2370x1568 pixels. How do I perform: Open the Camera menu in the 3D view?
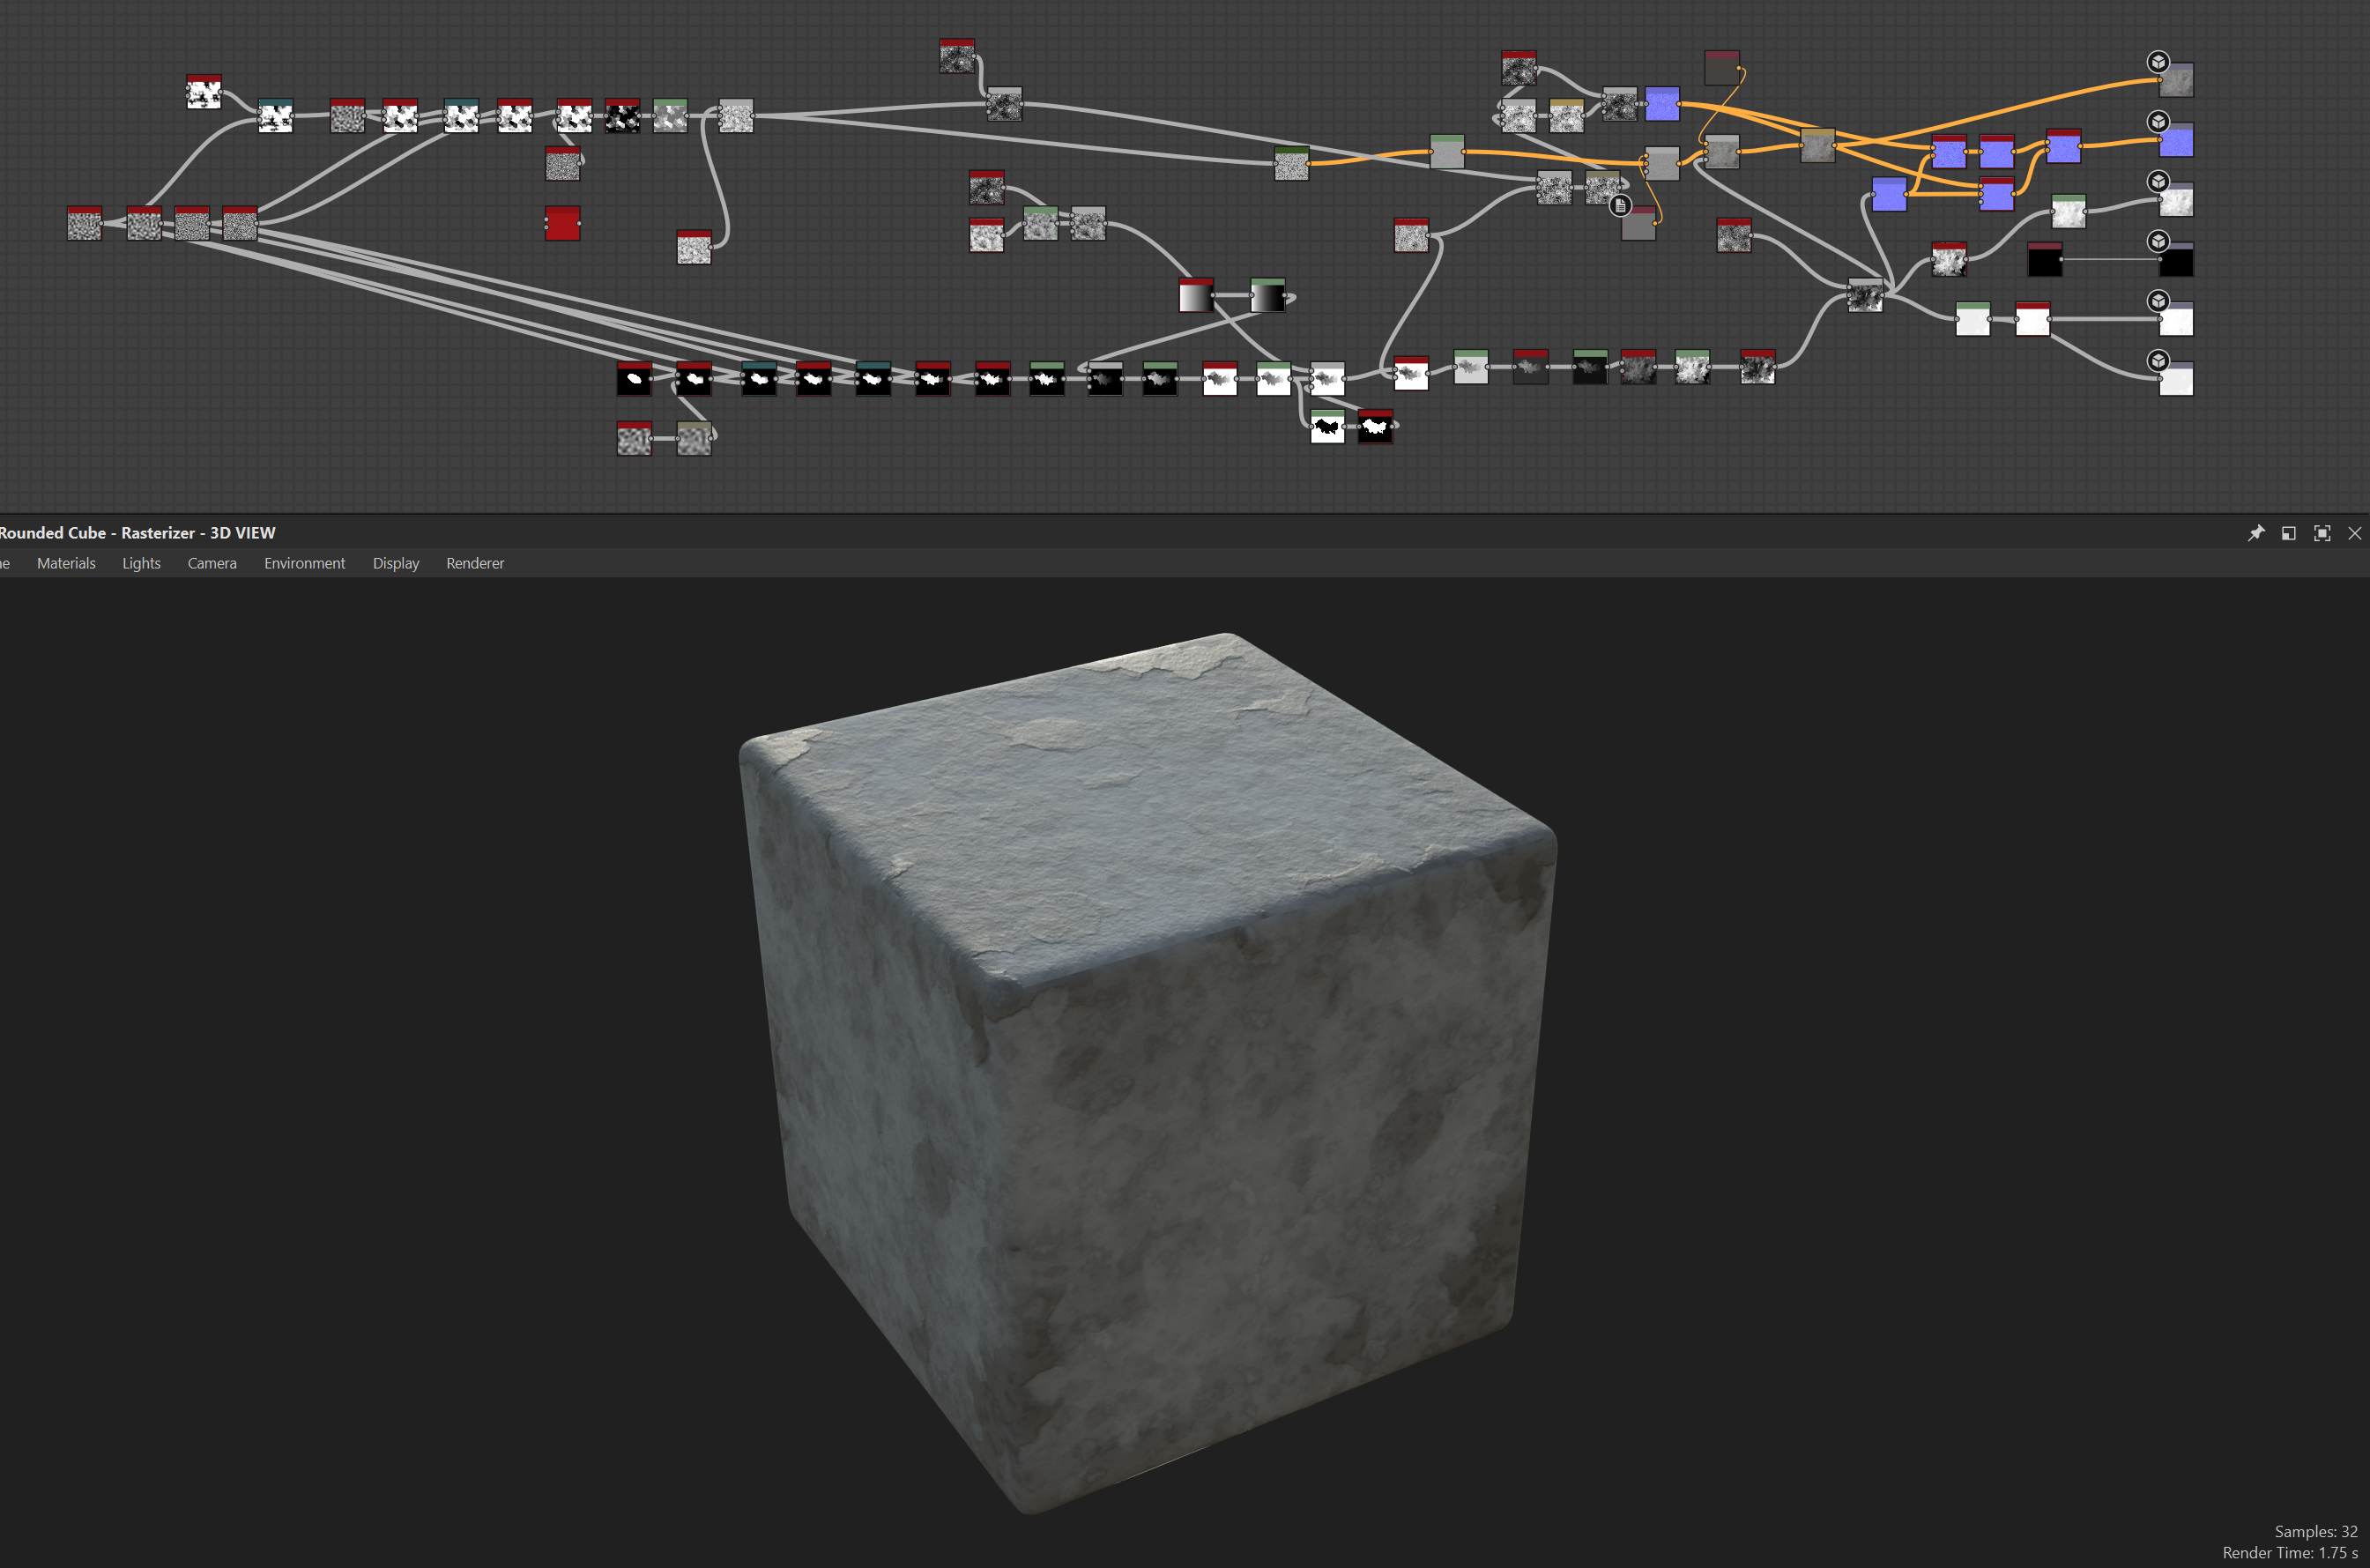(x=211, y=563)
